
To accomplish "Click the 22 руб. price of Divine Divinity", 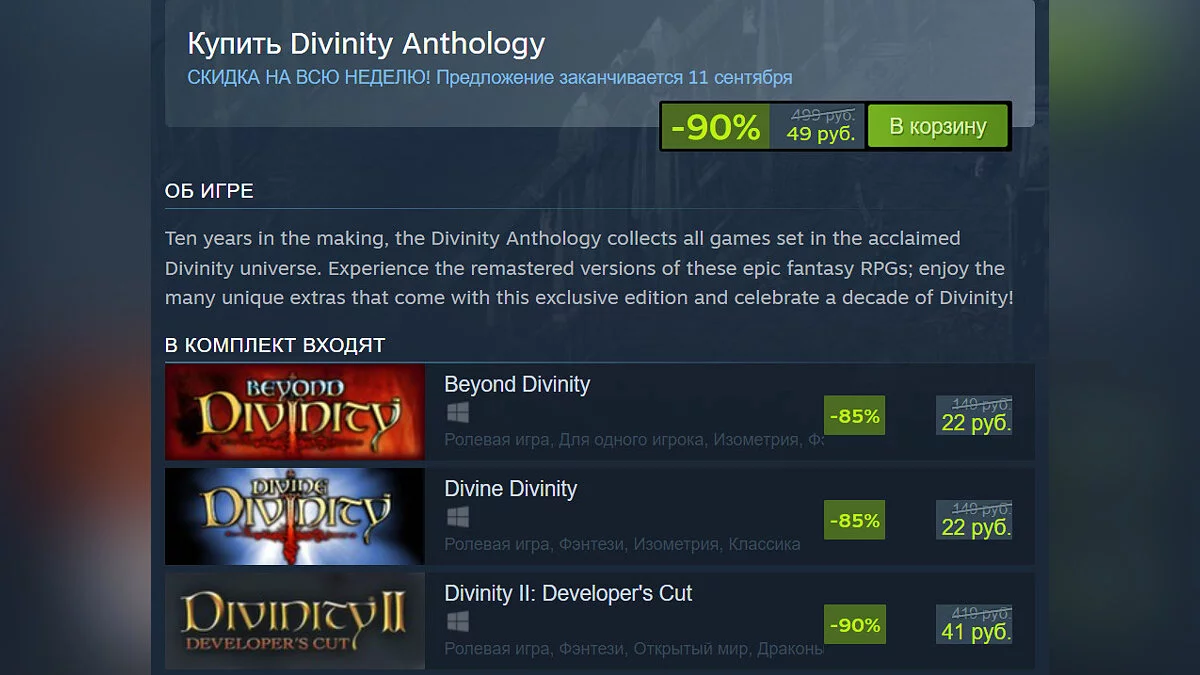I will coord(976,527).
